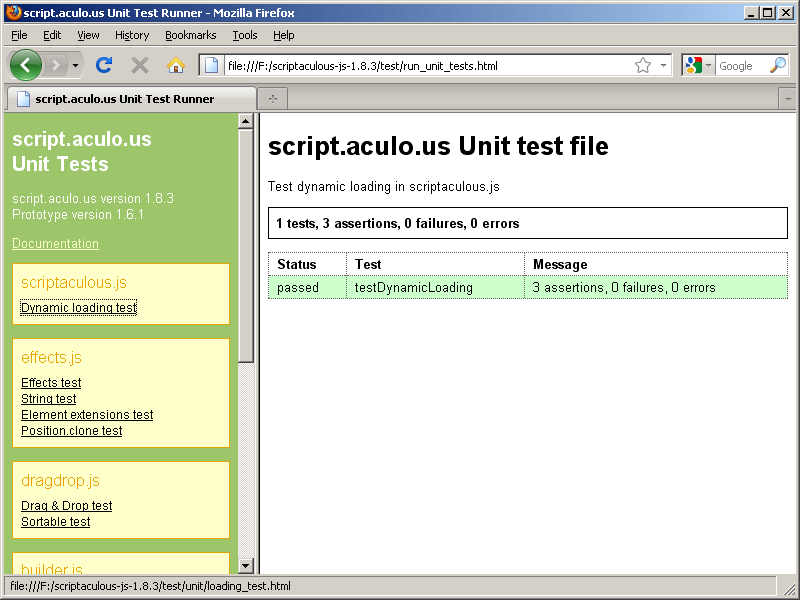
Task: Open the File menu
Action: click(x=19, y=35)
